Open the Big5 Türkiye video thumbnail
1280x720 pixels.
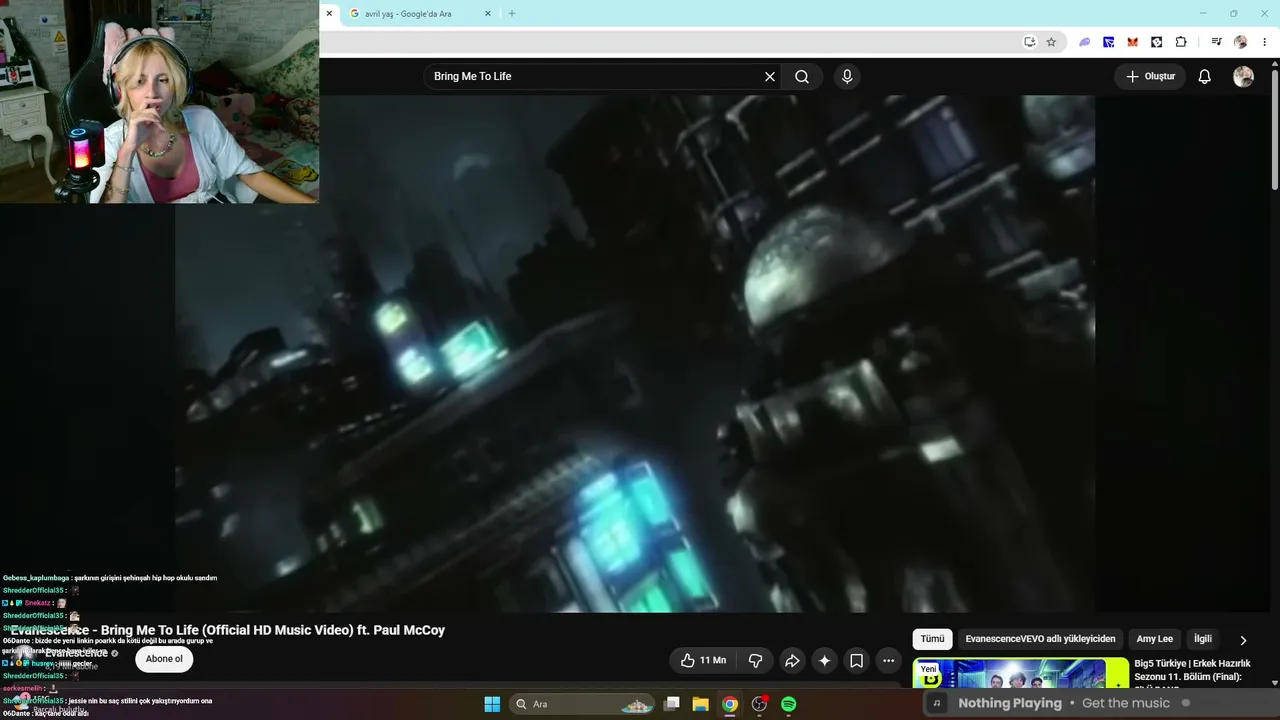tap(1020, 673)
